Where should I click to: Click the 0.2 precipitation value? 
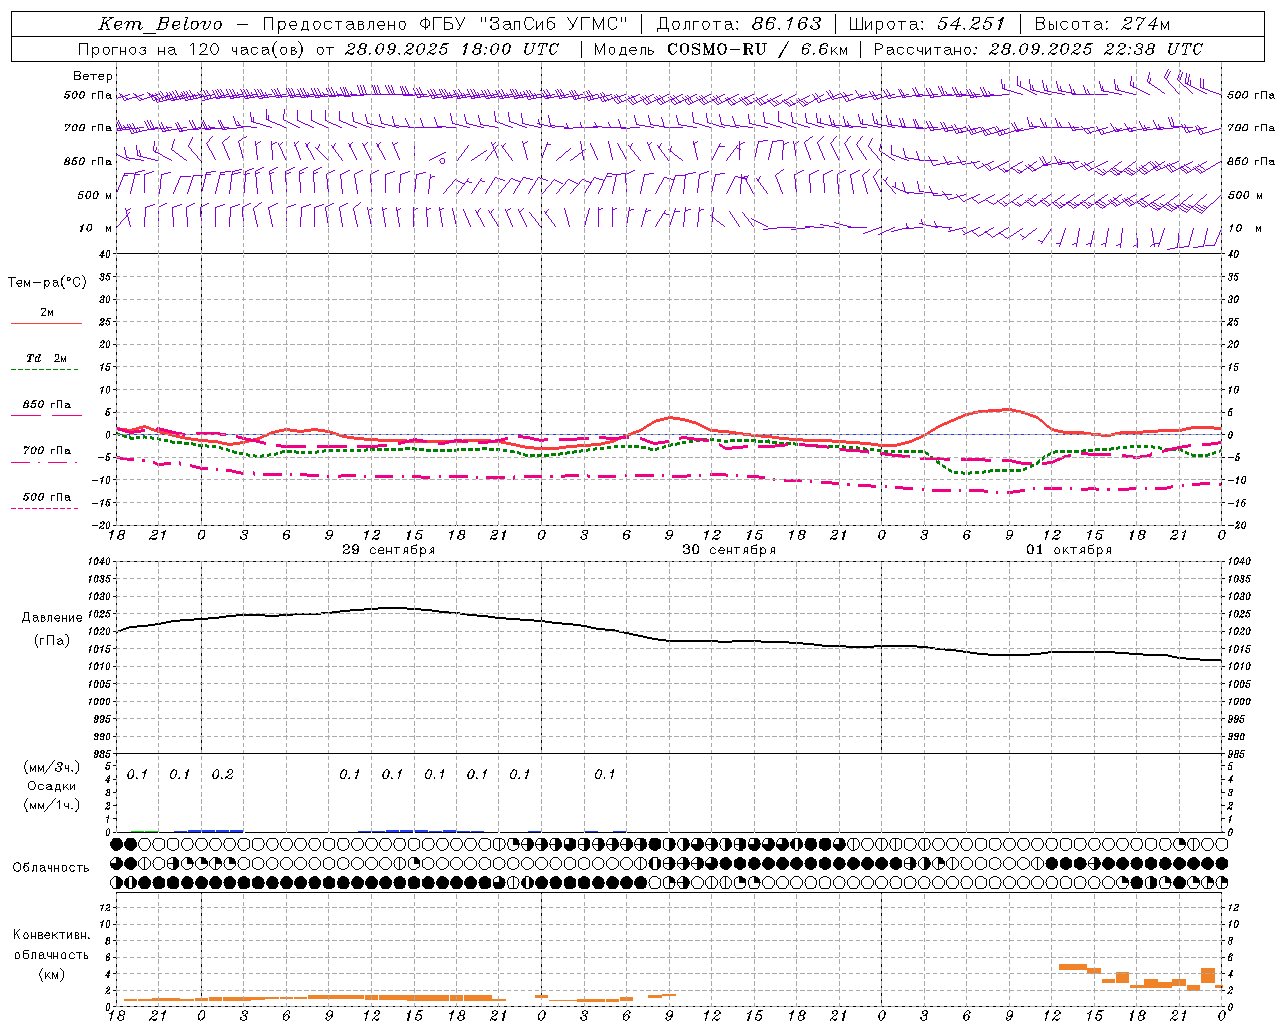[222, 775]
